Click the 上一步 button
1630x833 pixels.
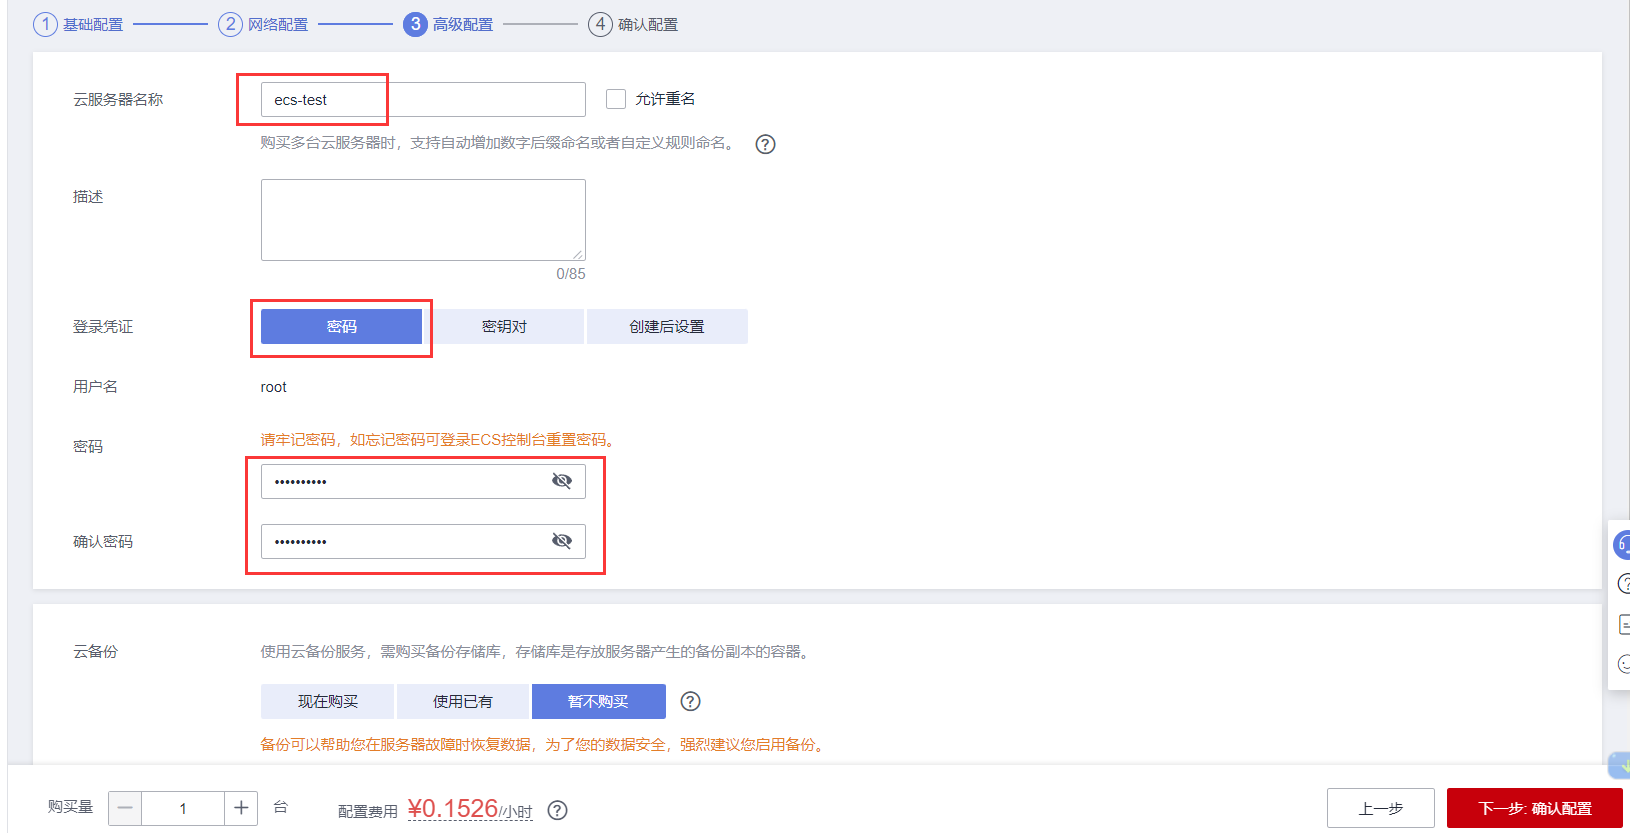(1381, 808)
